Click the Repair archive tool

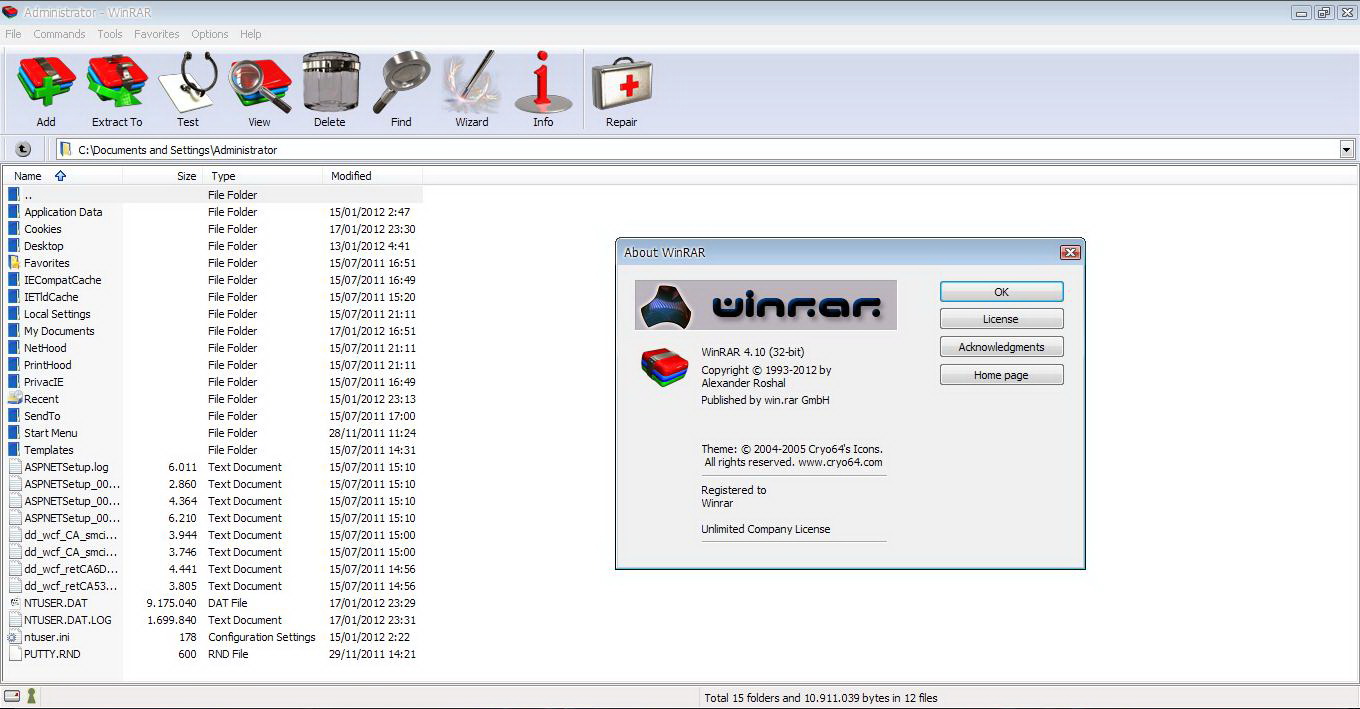coord(620,88)
